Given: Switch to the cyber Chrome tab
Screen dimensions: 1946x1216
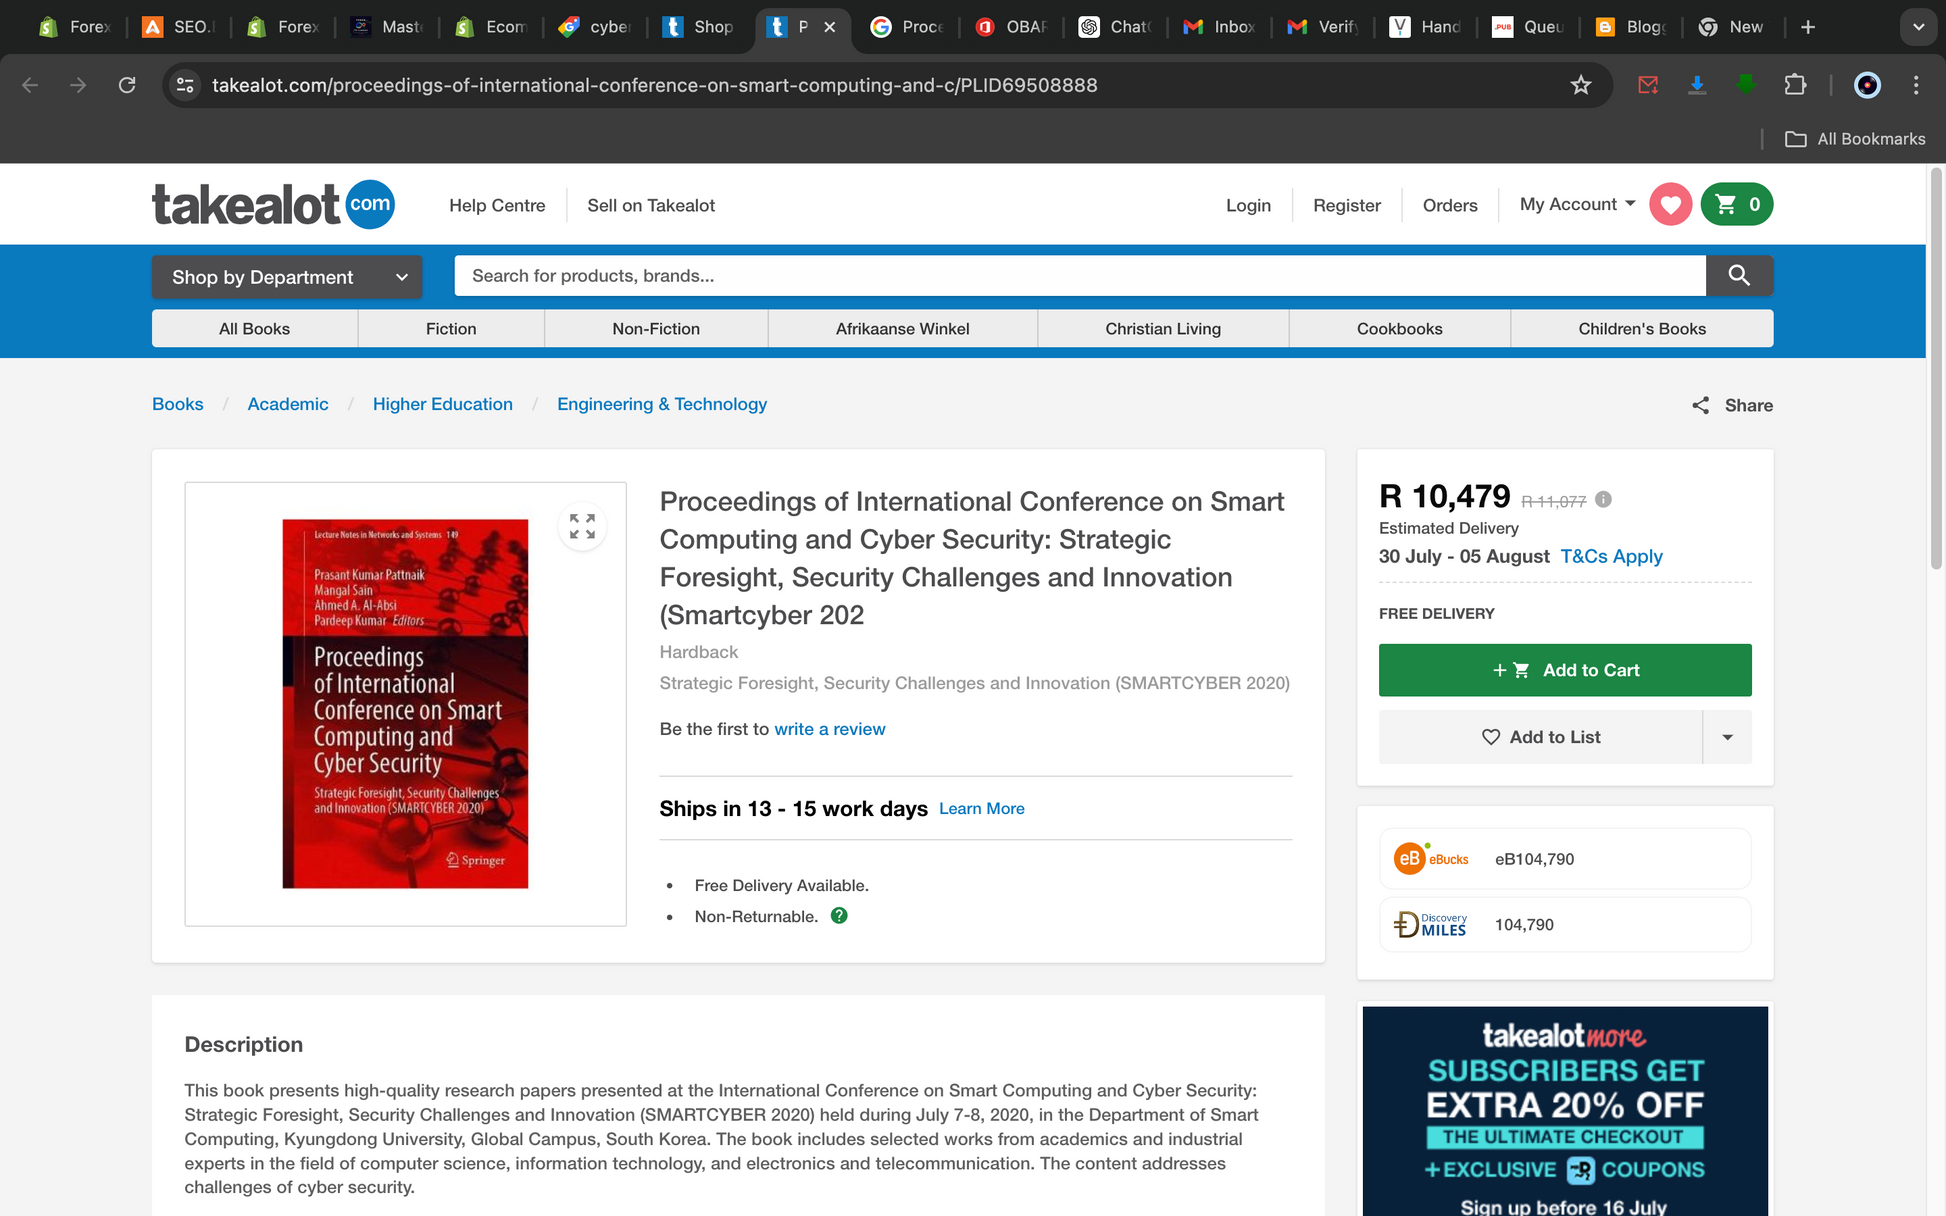Looking at the screenshot, I should (x=594, y=27).
